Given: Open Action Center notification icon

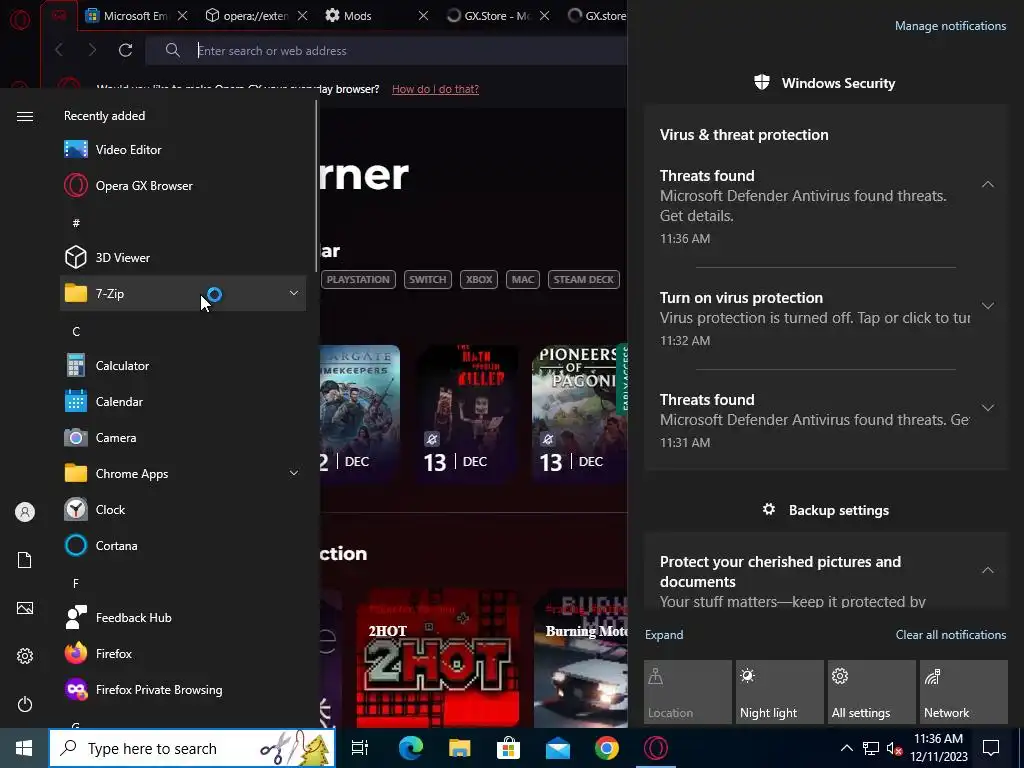Looking at the screenshot, I should coord(991,748).
